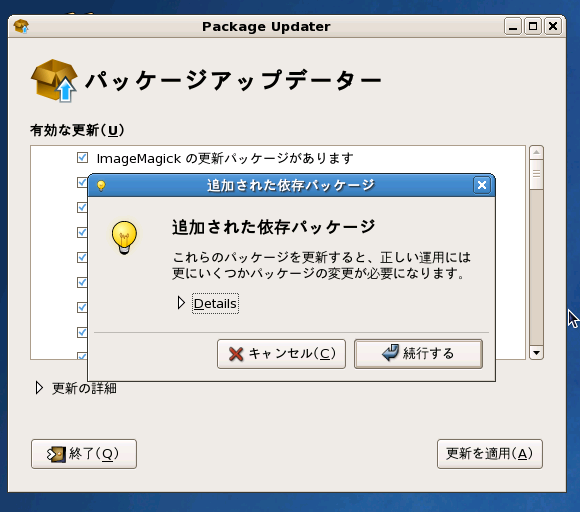Click the exit door icon on 終了 button
Viewport: 580px width, 512px height.
click(56, 454)
